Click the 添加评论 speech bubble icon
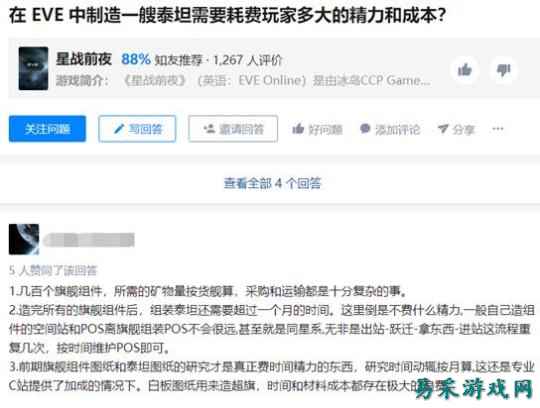 (365, 129)
